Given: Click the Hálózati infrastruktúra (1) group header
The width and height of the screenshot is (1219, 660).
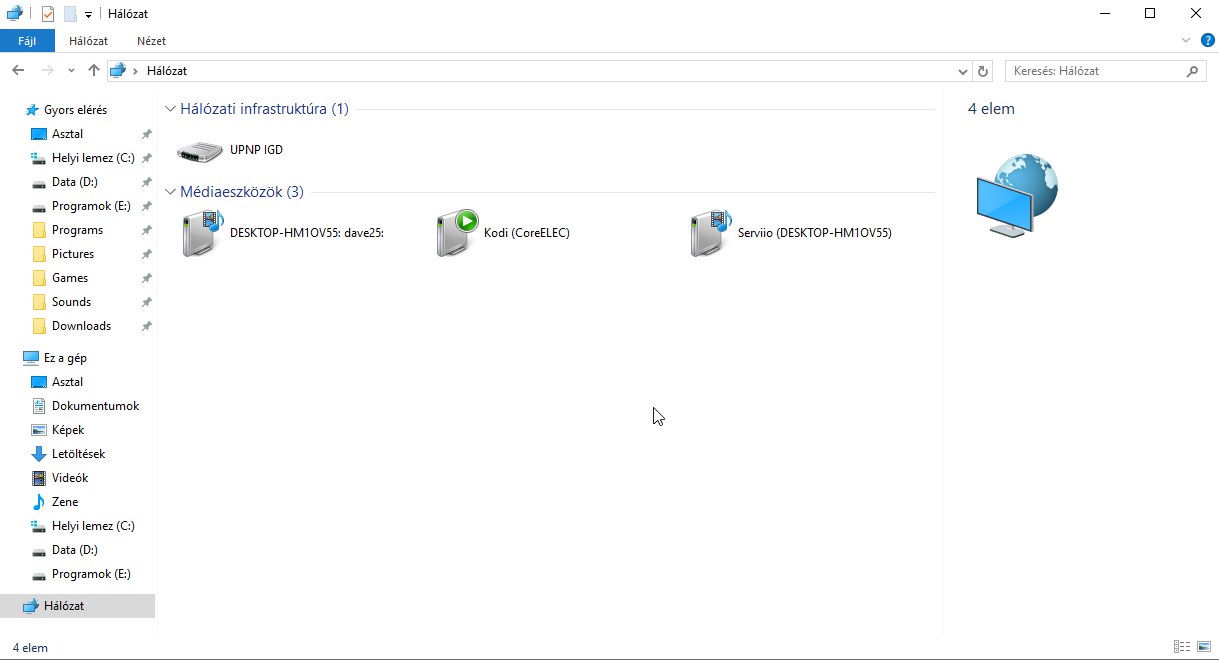Looking at the screenshot, I should click(264, 109).
